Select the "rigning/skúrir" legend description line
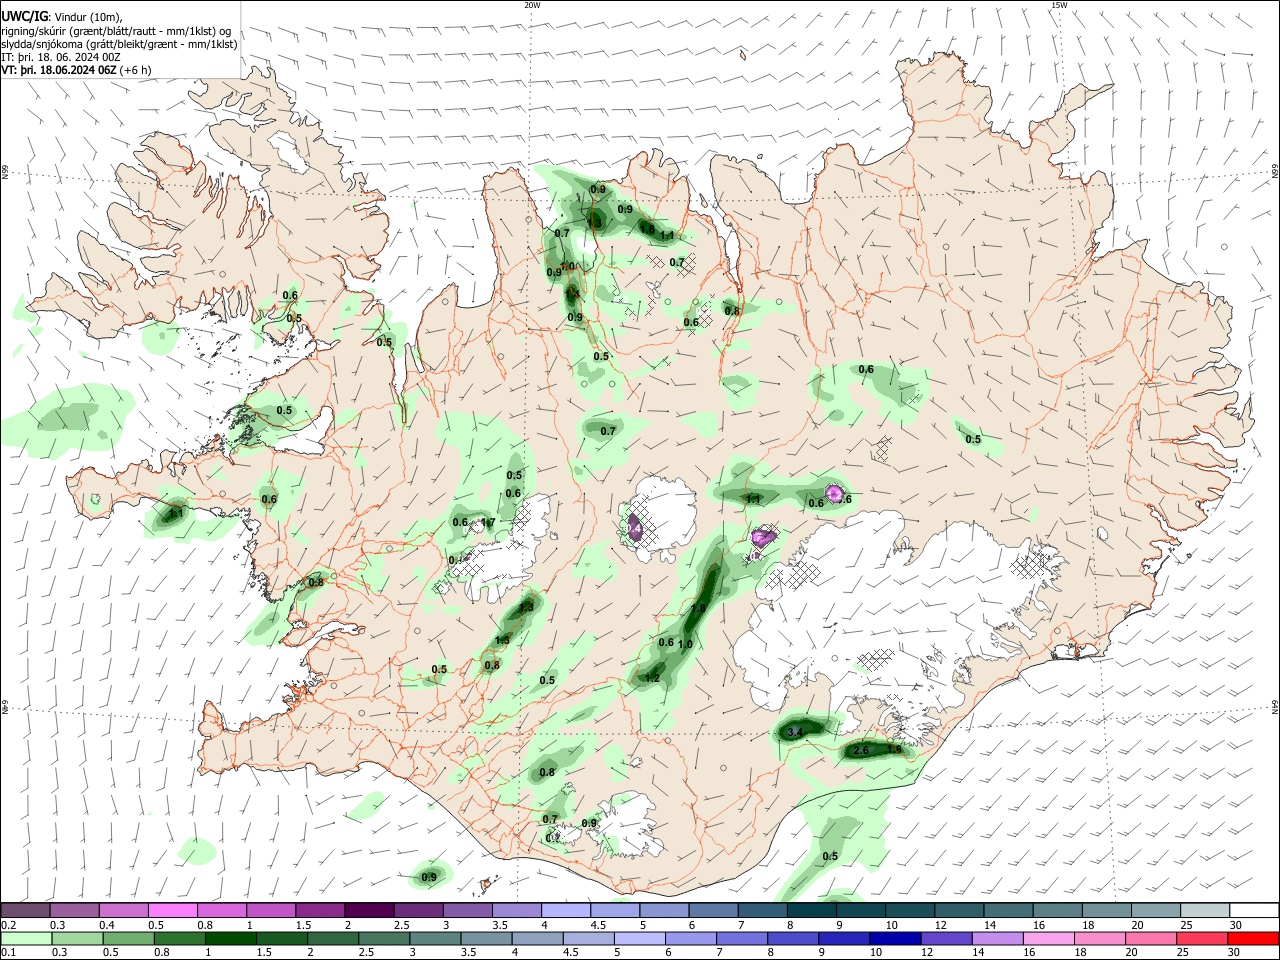1280x960 pixels. point(116,31)
